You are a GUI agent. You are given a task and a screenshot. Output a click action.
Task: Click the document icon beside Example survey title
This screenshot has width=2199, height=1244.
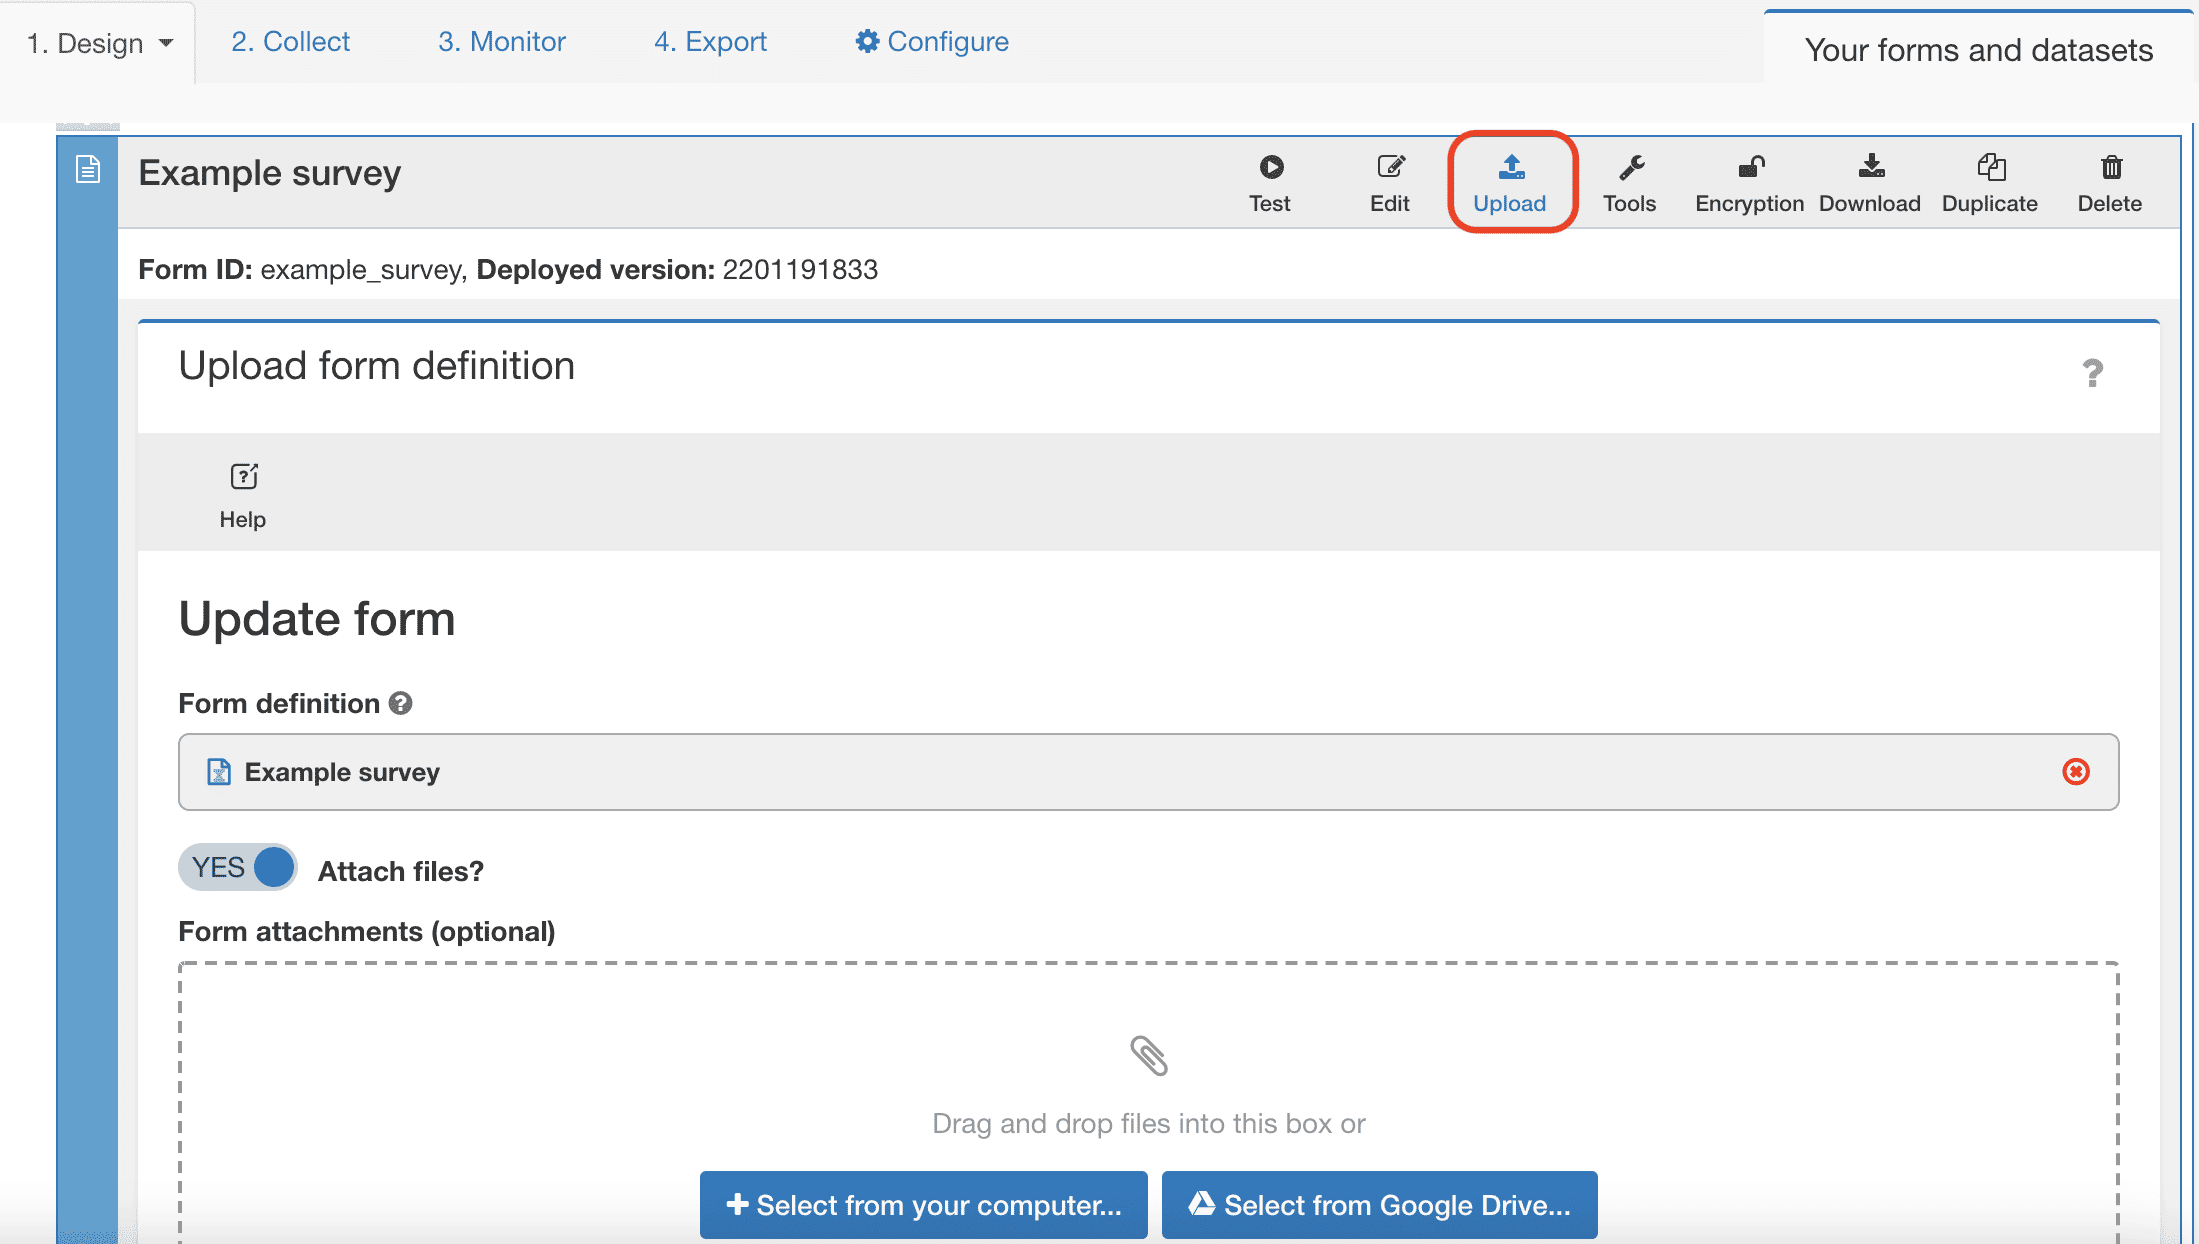[88, 169]
